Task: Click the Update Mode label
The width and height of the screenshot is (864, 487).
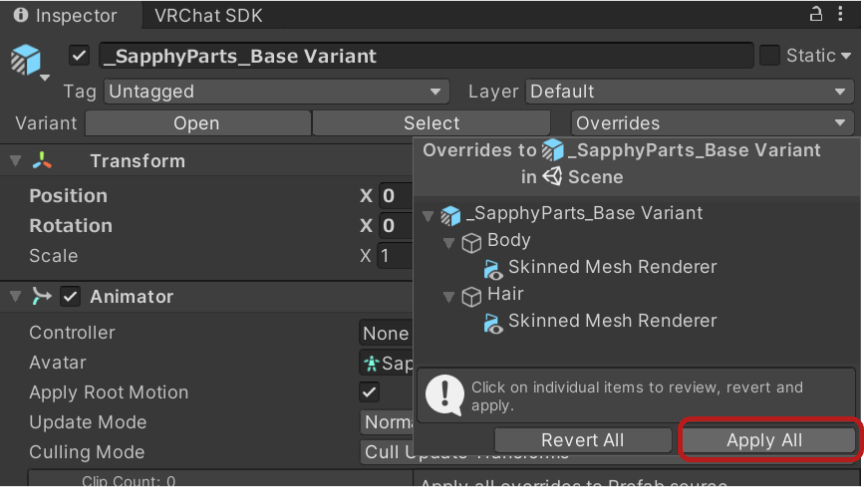Action: [x=88, y=422]
